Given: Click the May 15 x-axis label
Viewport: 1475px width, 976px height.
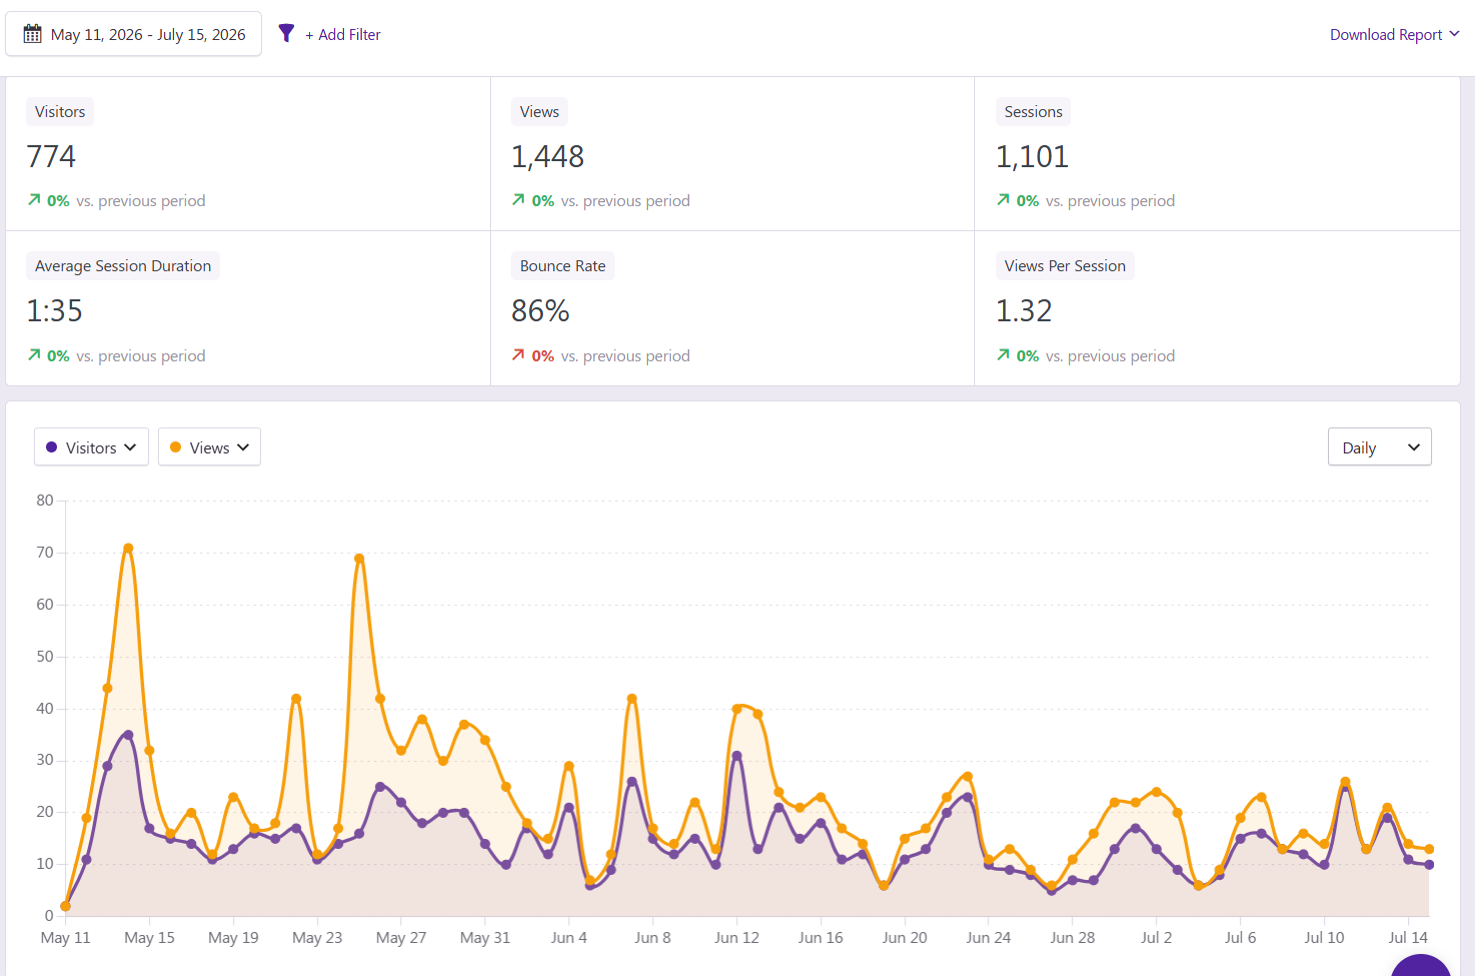Looking at the screenshot, I should [149, 938].
